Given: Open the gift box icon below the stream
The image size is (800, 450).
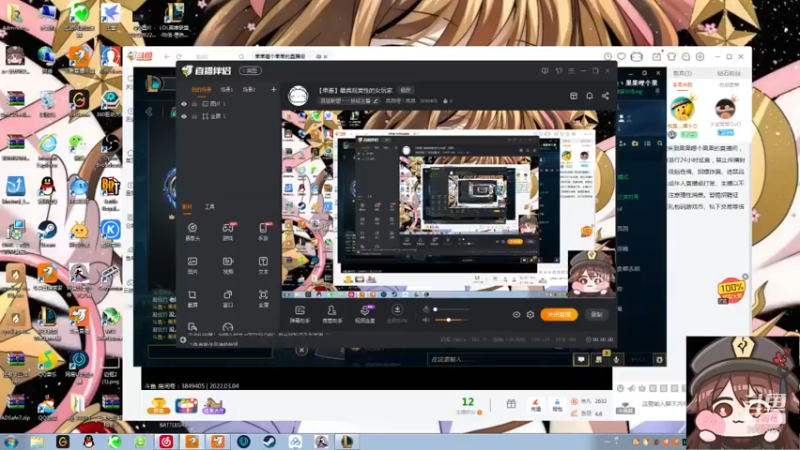Looking at the screenshot, I should (x=511, y=404).
